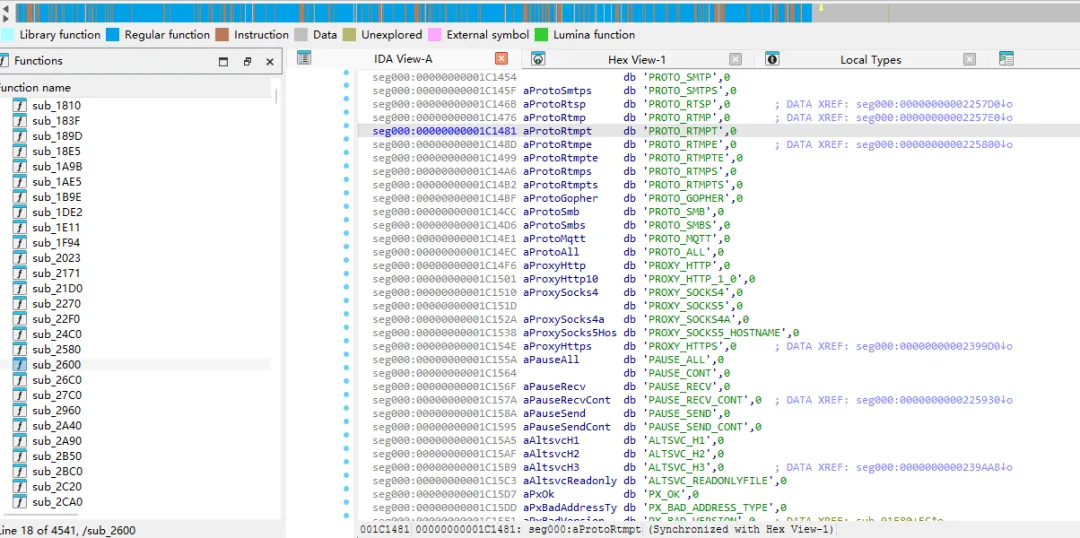
Task: Click the sub_2CA0 function icon
Action: coord(20,501)
